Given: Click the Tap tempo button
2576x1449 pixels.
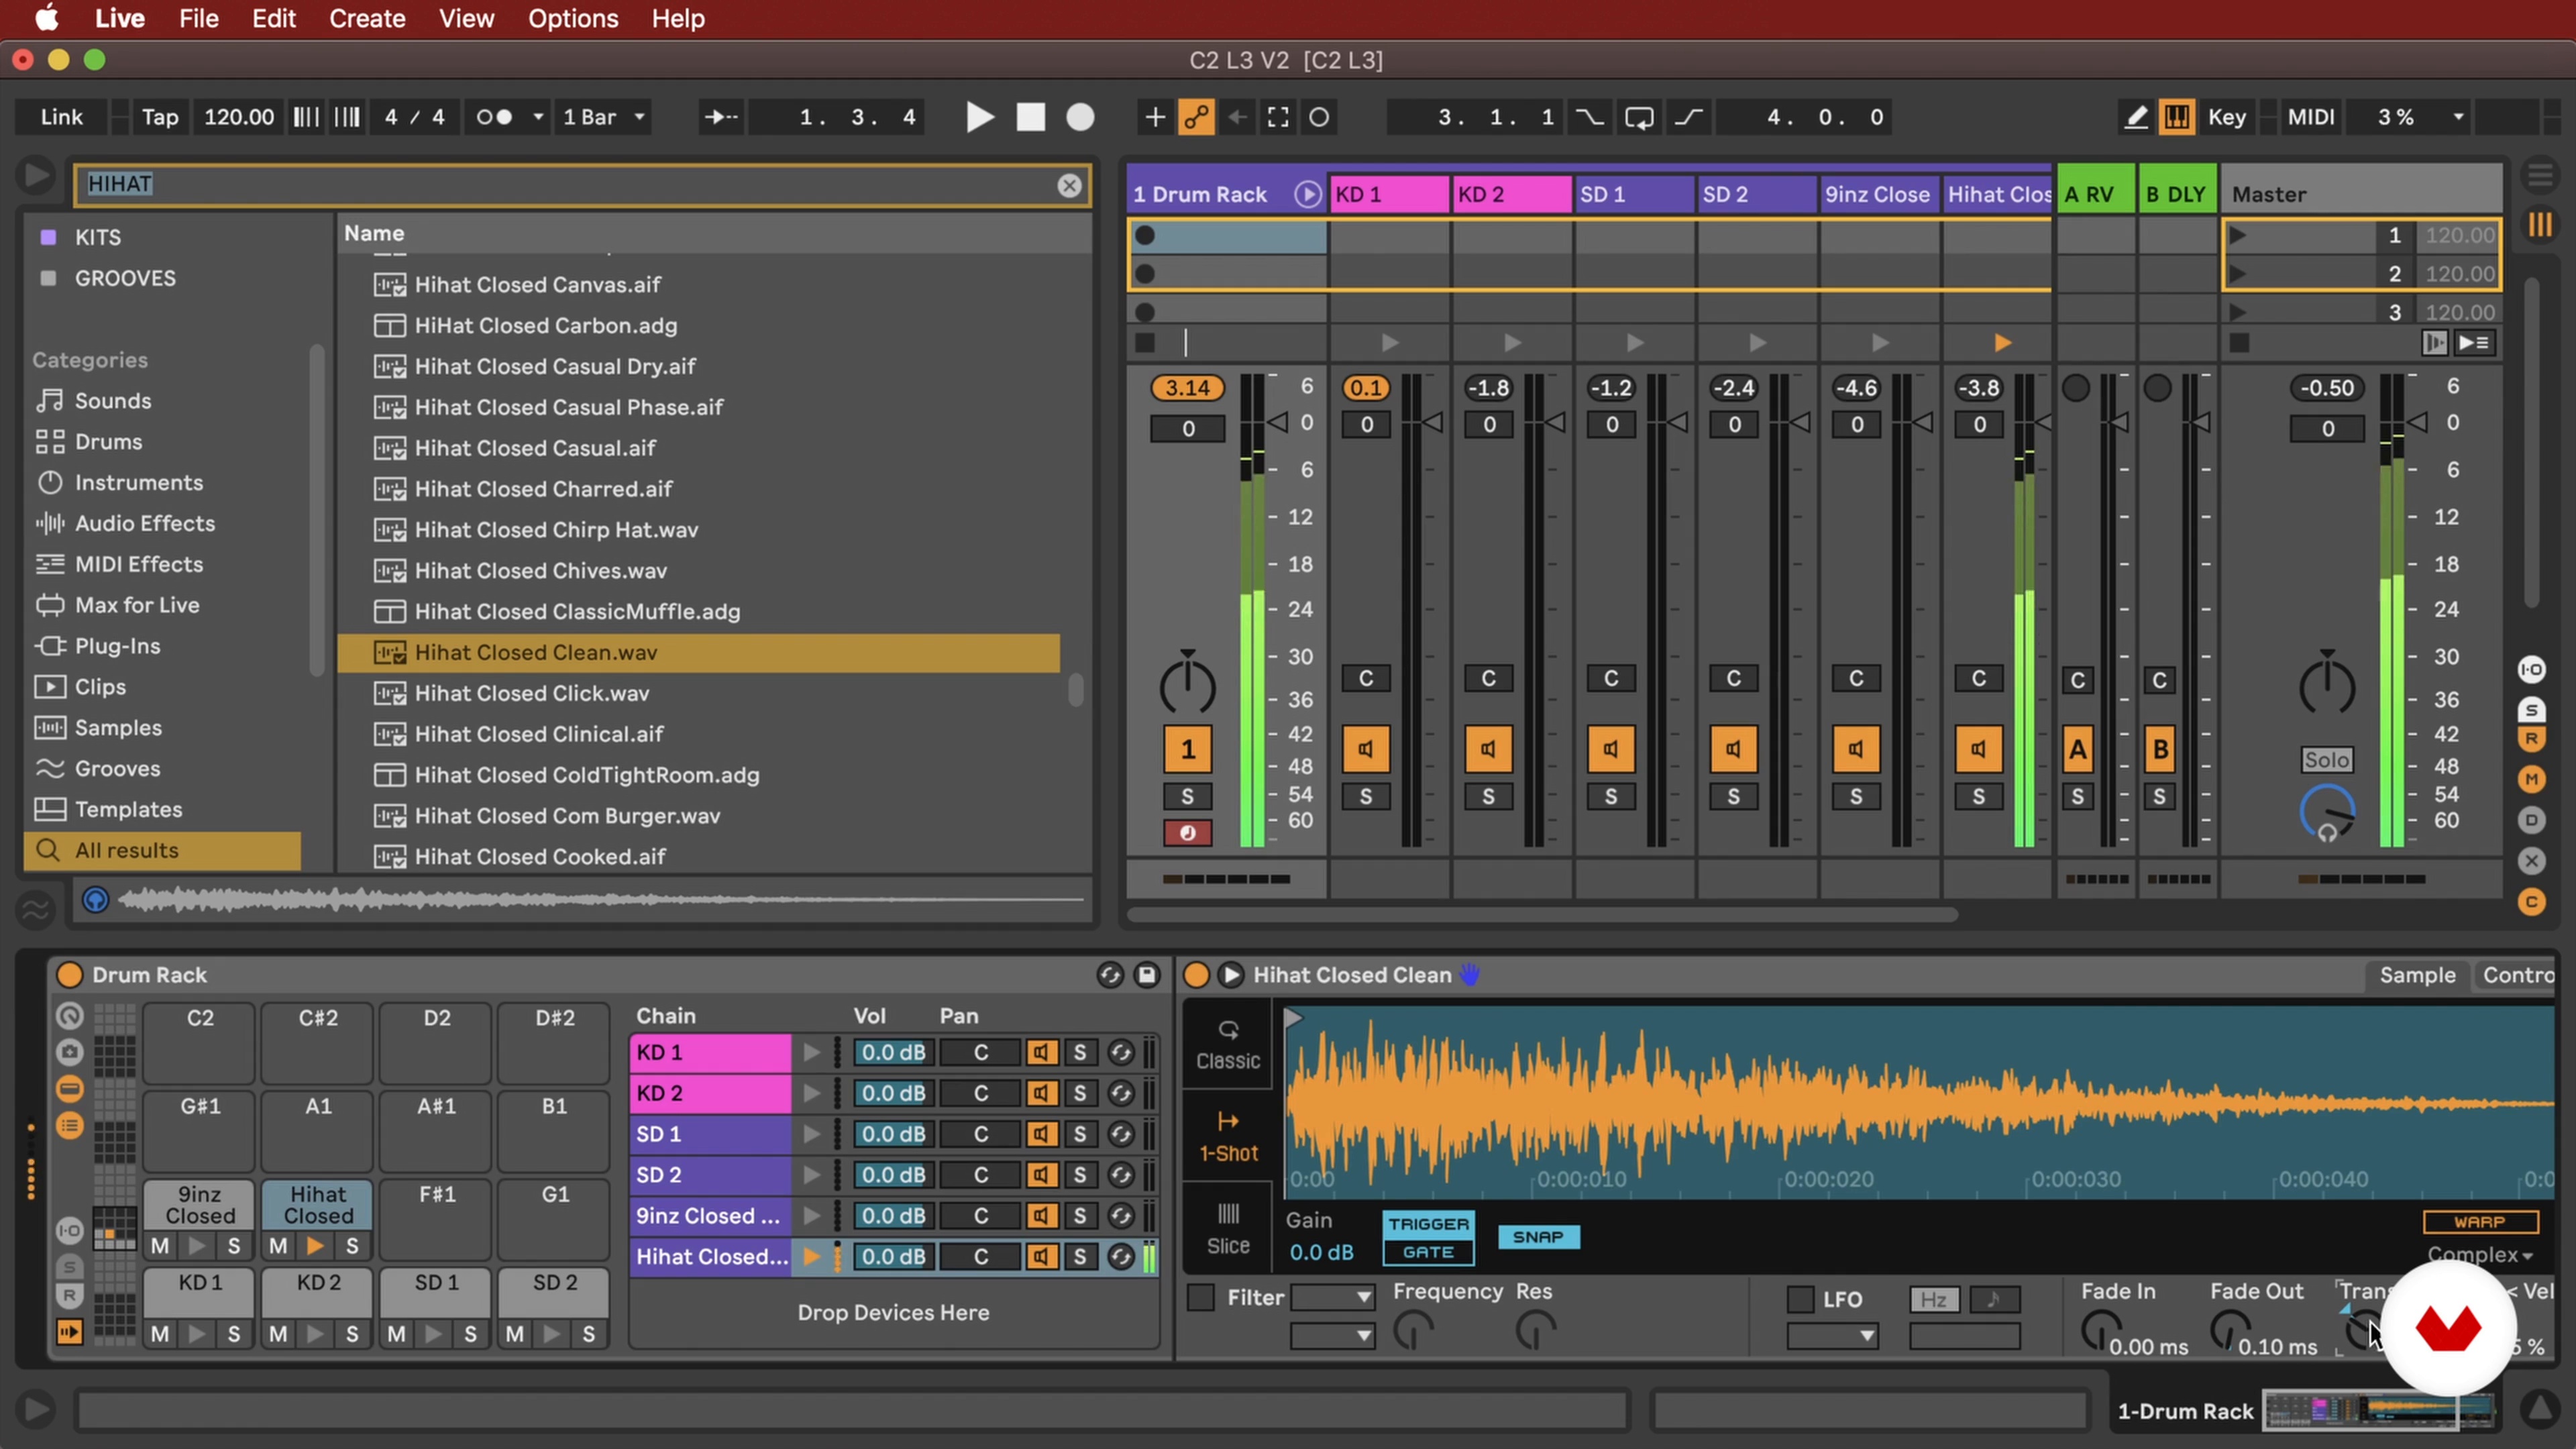Looking at the screenshot, I should point(160,117).
